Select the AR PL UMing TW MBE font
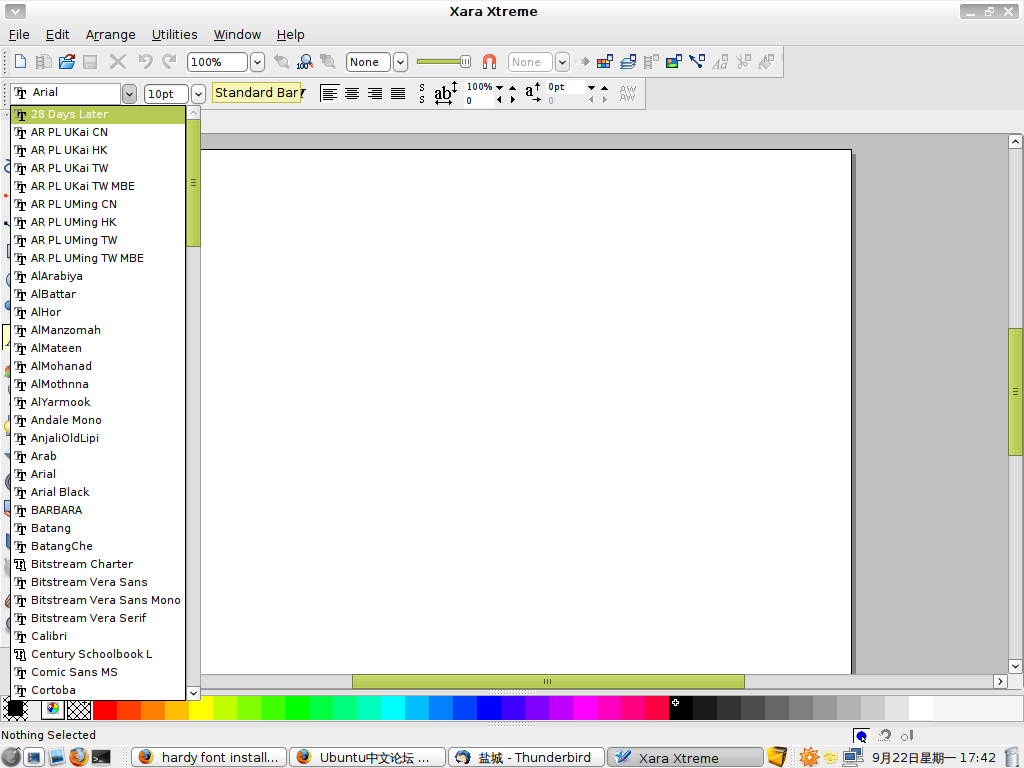Image resolution: width=1024 pixels, height=768 pixels. 98,258
